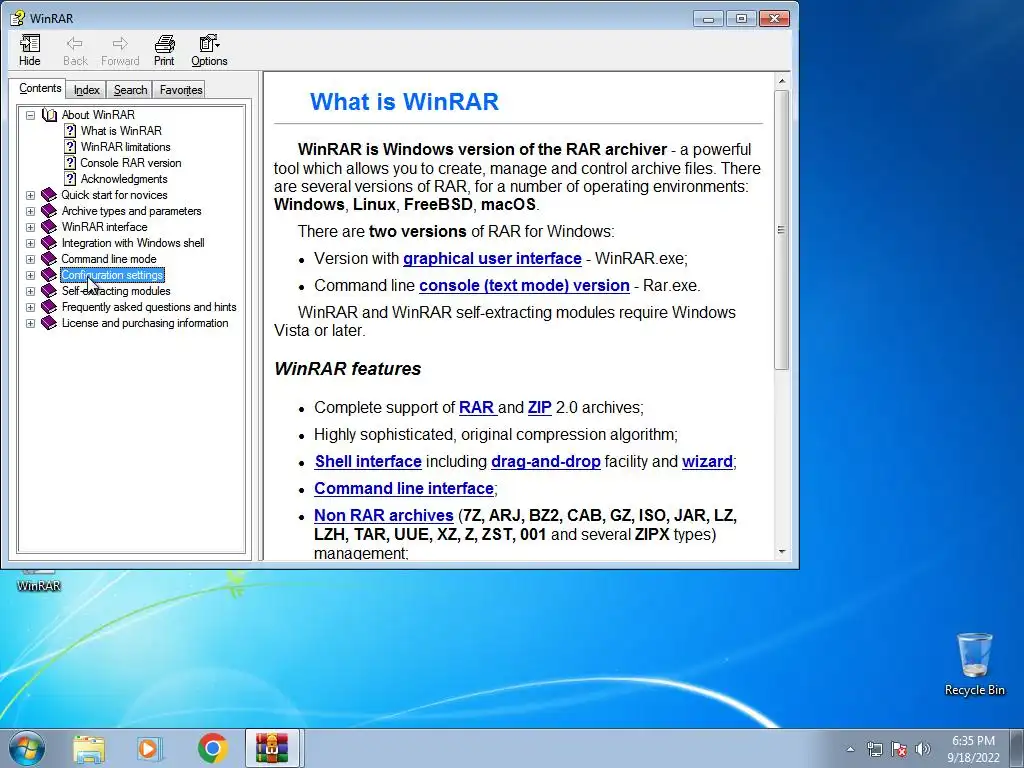
Task: Launch Windows Media Player from the taskbar
Action: [150, 748]
